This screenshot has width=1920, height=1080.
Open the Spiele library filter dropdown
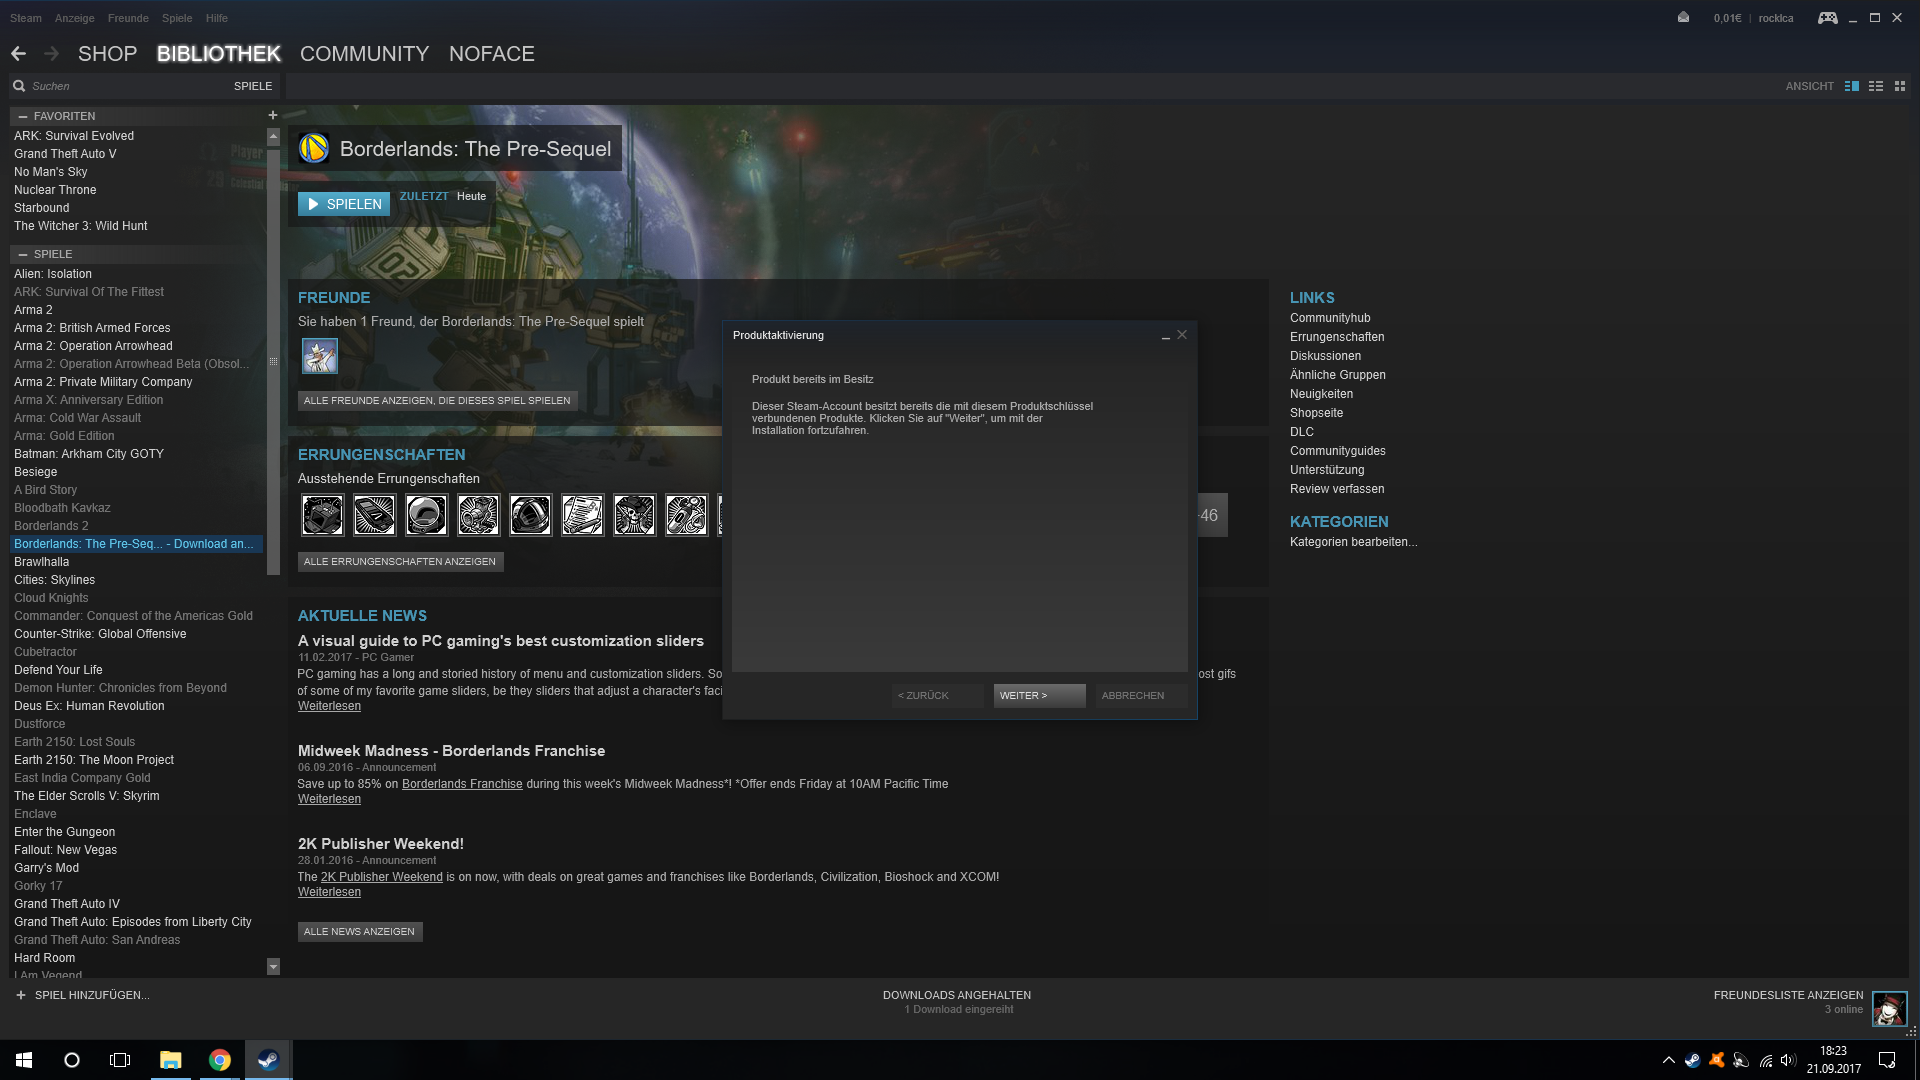(253, 86)
